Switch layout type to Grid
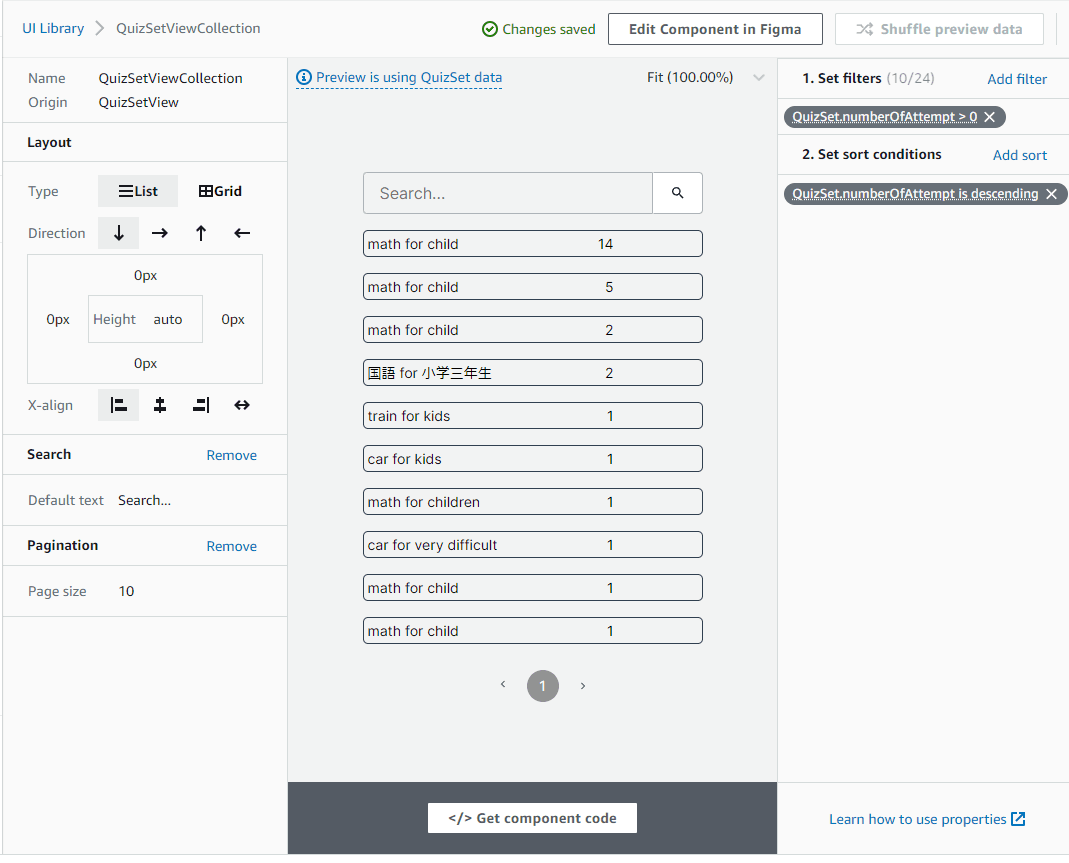This screenshot has width=1069, height=863. [220, 191]
